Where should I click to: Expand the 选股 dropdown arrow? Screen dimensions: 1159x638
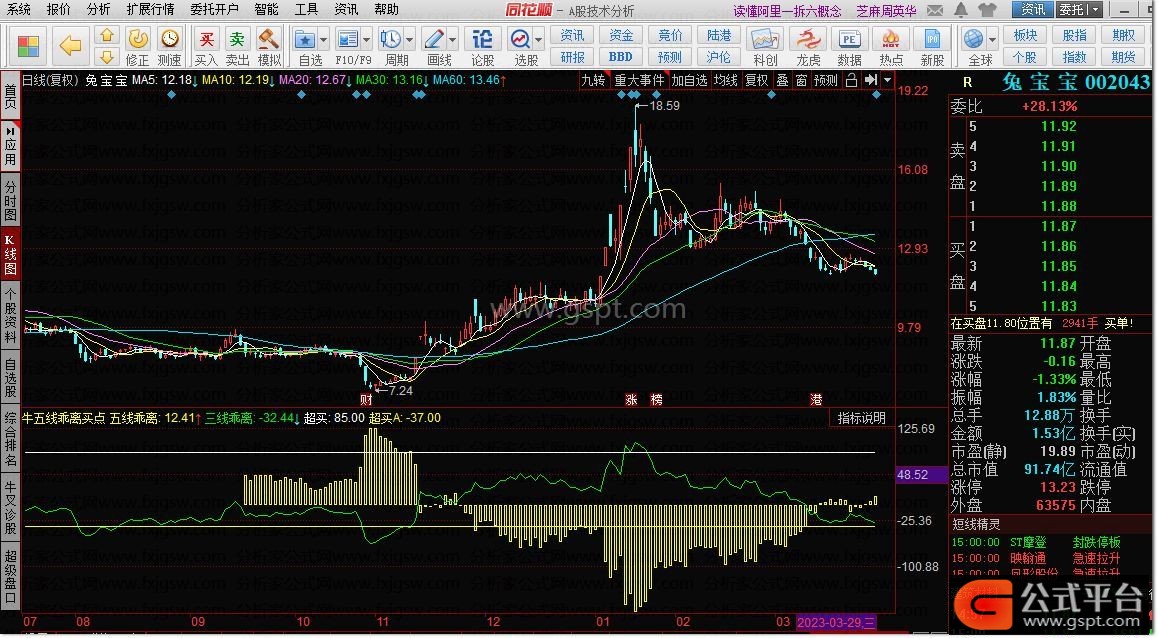pyautogui.click(x=539, y=39)
